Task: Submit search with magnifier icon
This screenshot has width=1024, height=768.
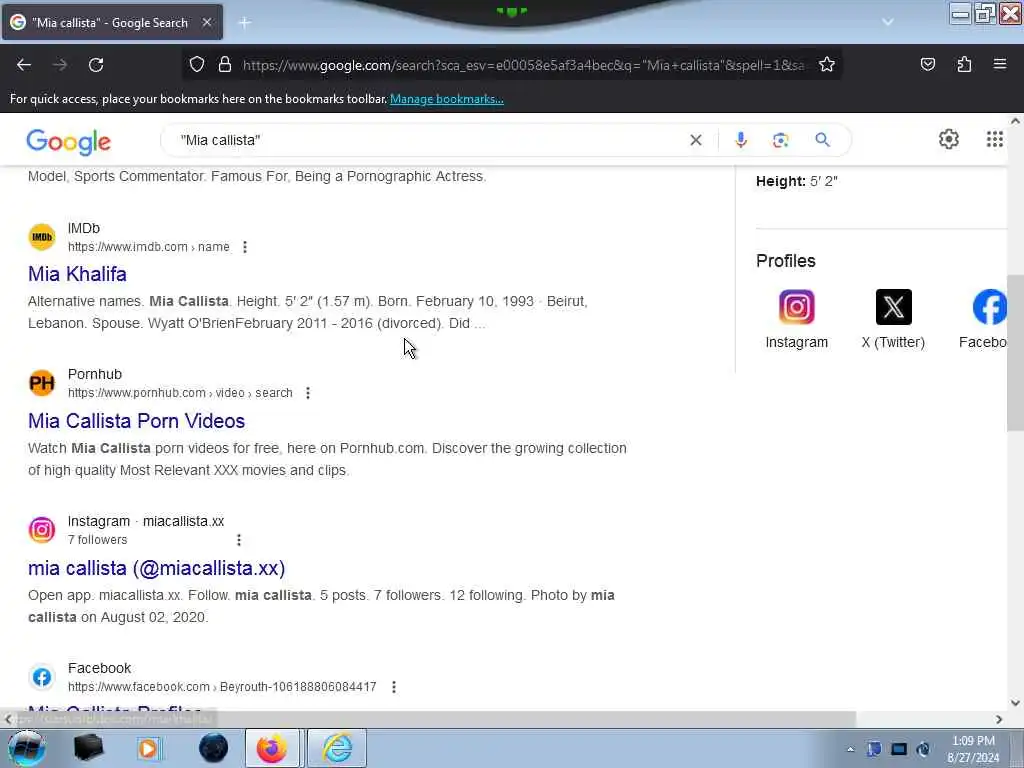Action: pos(822,140)
